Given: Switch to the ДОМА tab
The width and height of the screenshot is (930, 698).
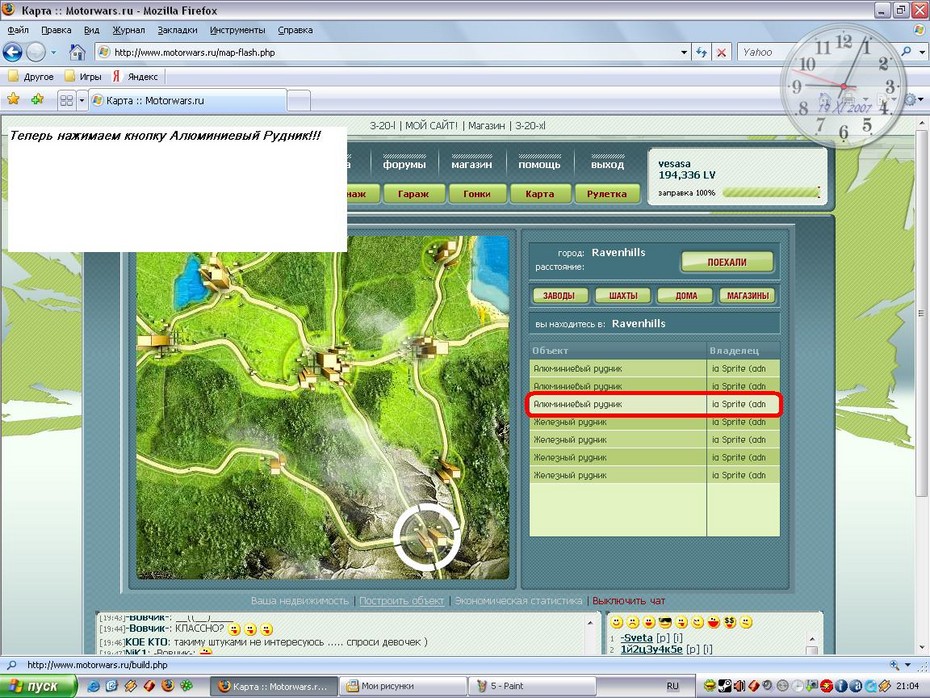Looking at the screenshot, I should pyautogui.click(x=686, y=295).
